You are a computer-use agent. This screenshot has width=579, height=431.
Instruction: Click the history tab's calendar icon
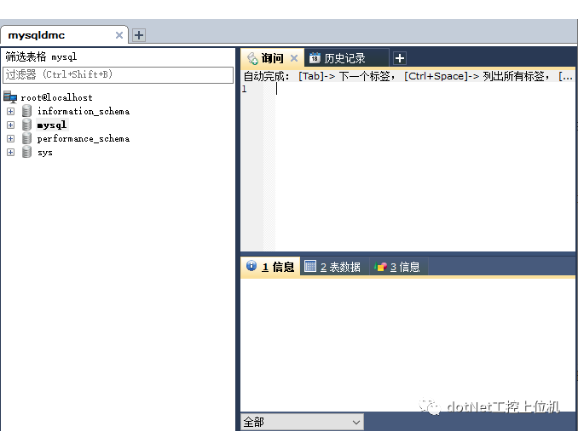(x=315, y=58)
